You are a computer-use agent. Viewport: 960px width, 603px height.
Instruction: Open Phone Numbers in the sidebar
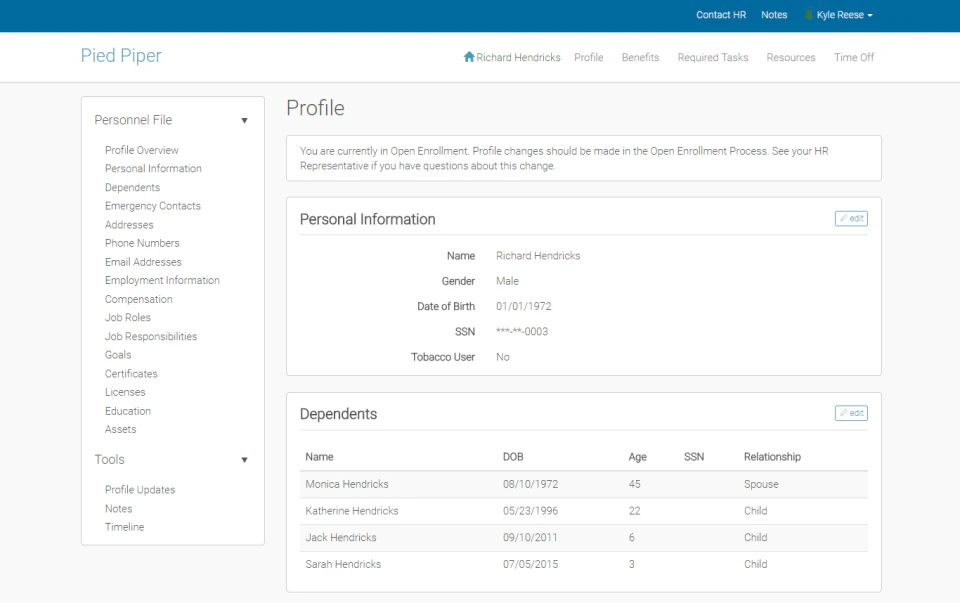(x=142, y=243)
